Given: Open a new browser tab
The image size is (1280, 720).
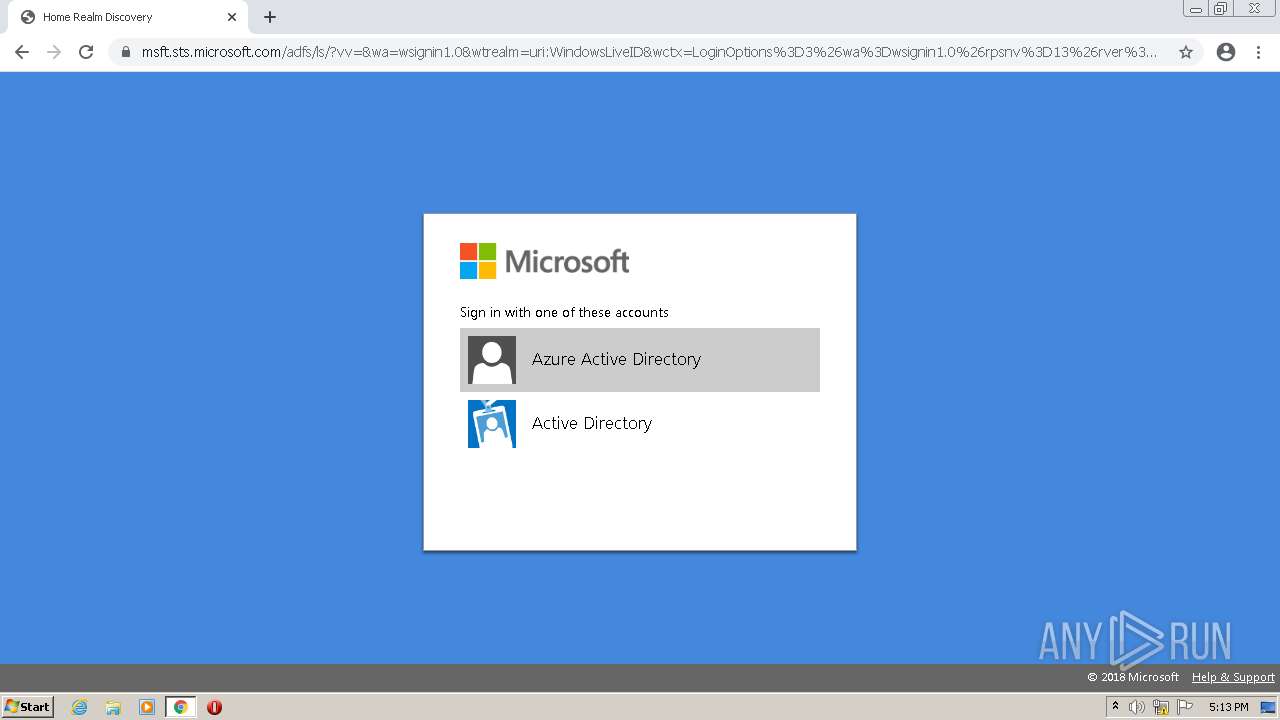Looking at the screenshot, I should point(270,17).
